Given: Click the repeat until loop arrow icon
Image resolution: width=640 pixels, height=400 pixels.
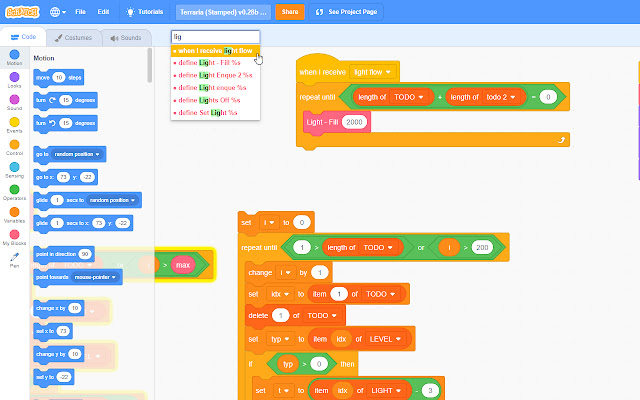Looking at the screenshot, I should (x=561, y=140).
